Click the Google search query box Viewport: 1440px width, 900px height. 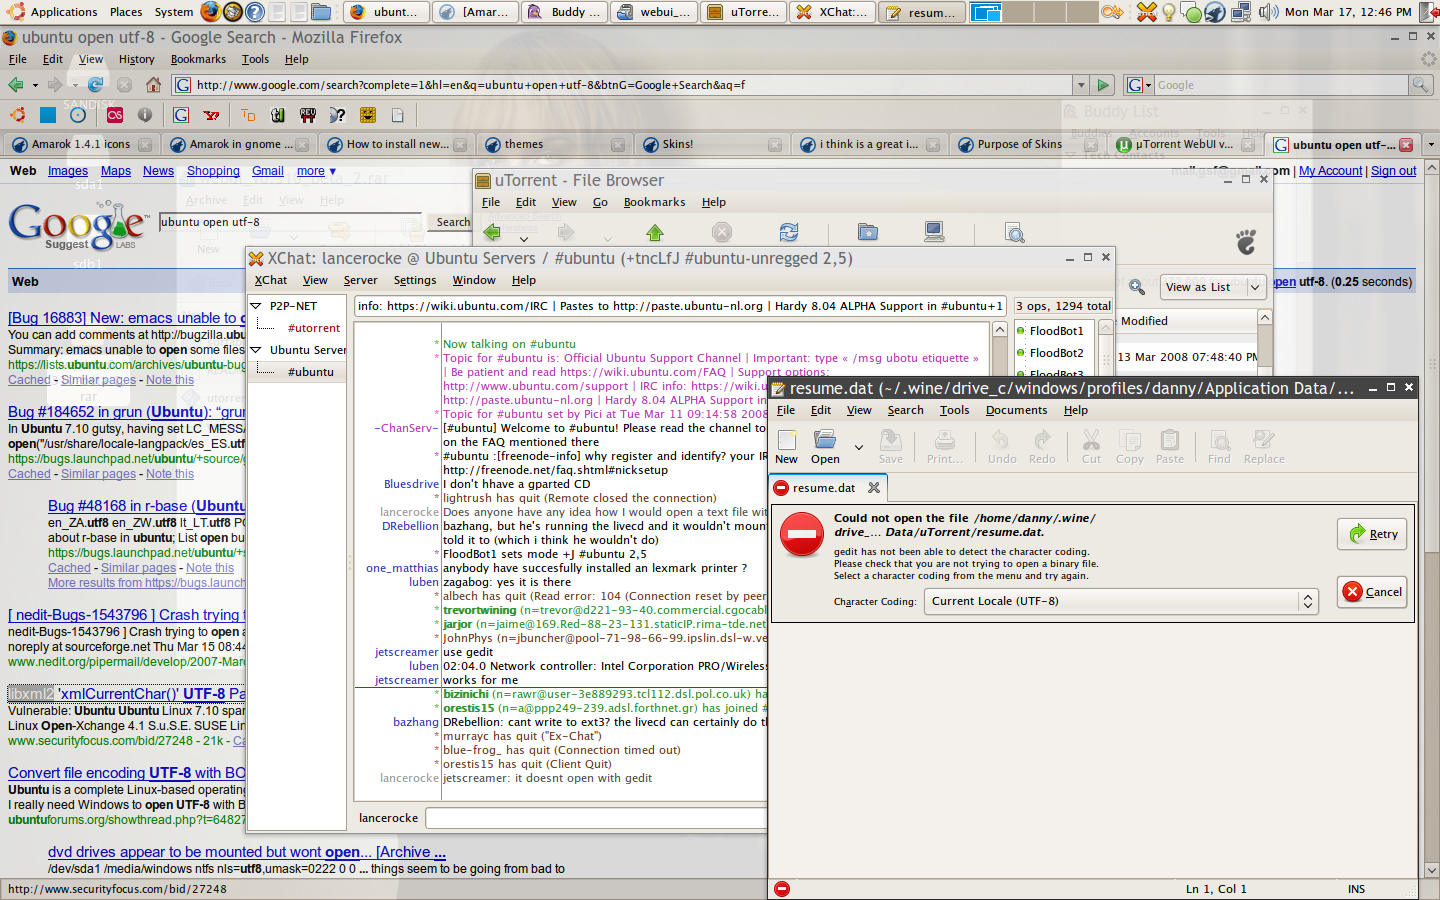[x=291, y=222]
